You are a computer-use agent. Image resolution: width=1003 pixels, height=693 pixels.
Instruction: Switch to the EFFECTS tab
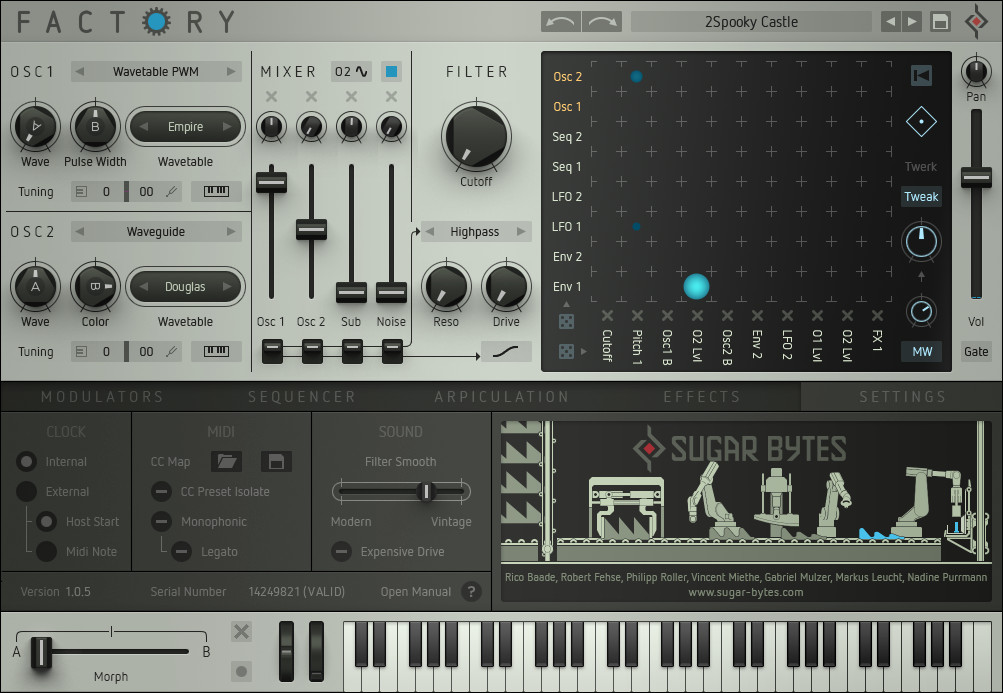coord(702,397)
